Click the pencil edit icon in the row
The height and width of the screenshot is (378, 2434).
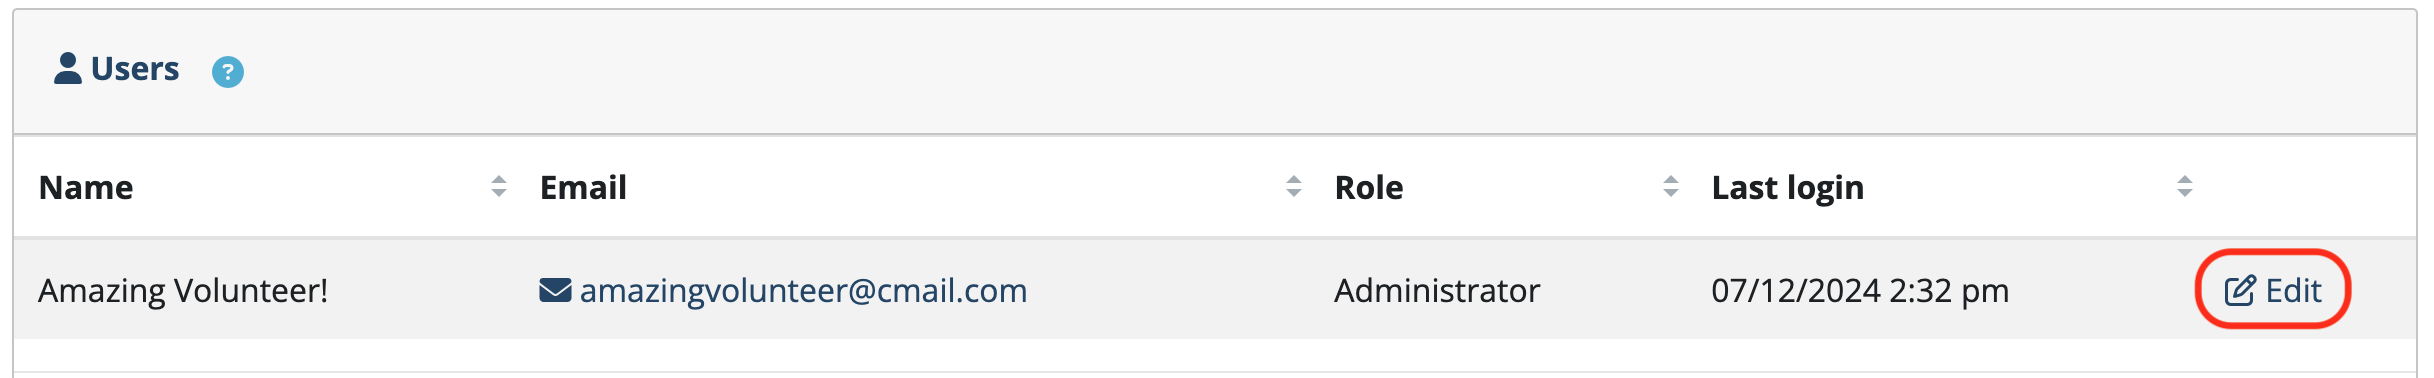[x=2240, y=290]
